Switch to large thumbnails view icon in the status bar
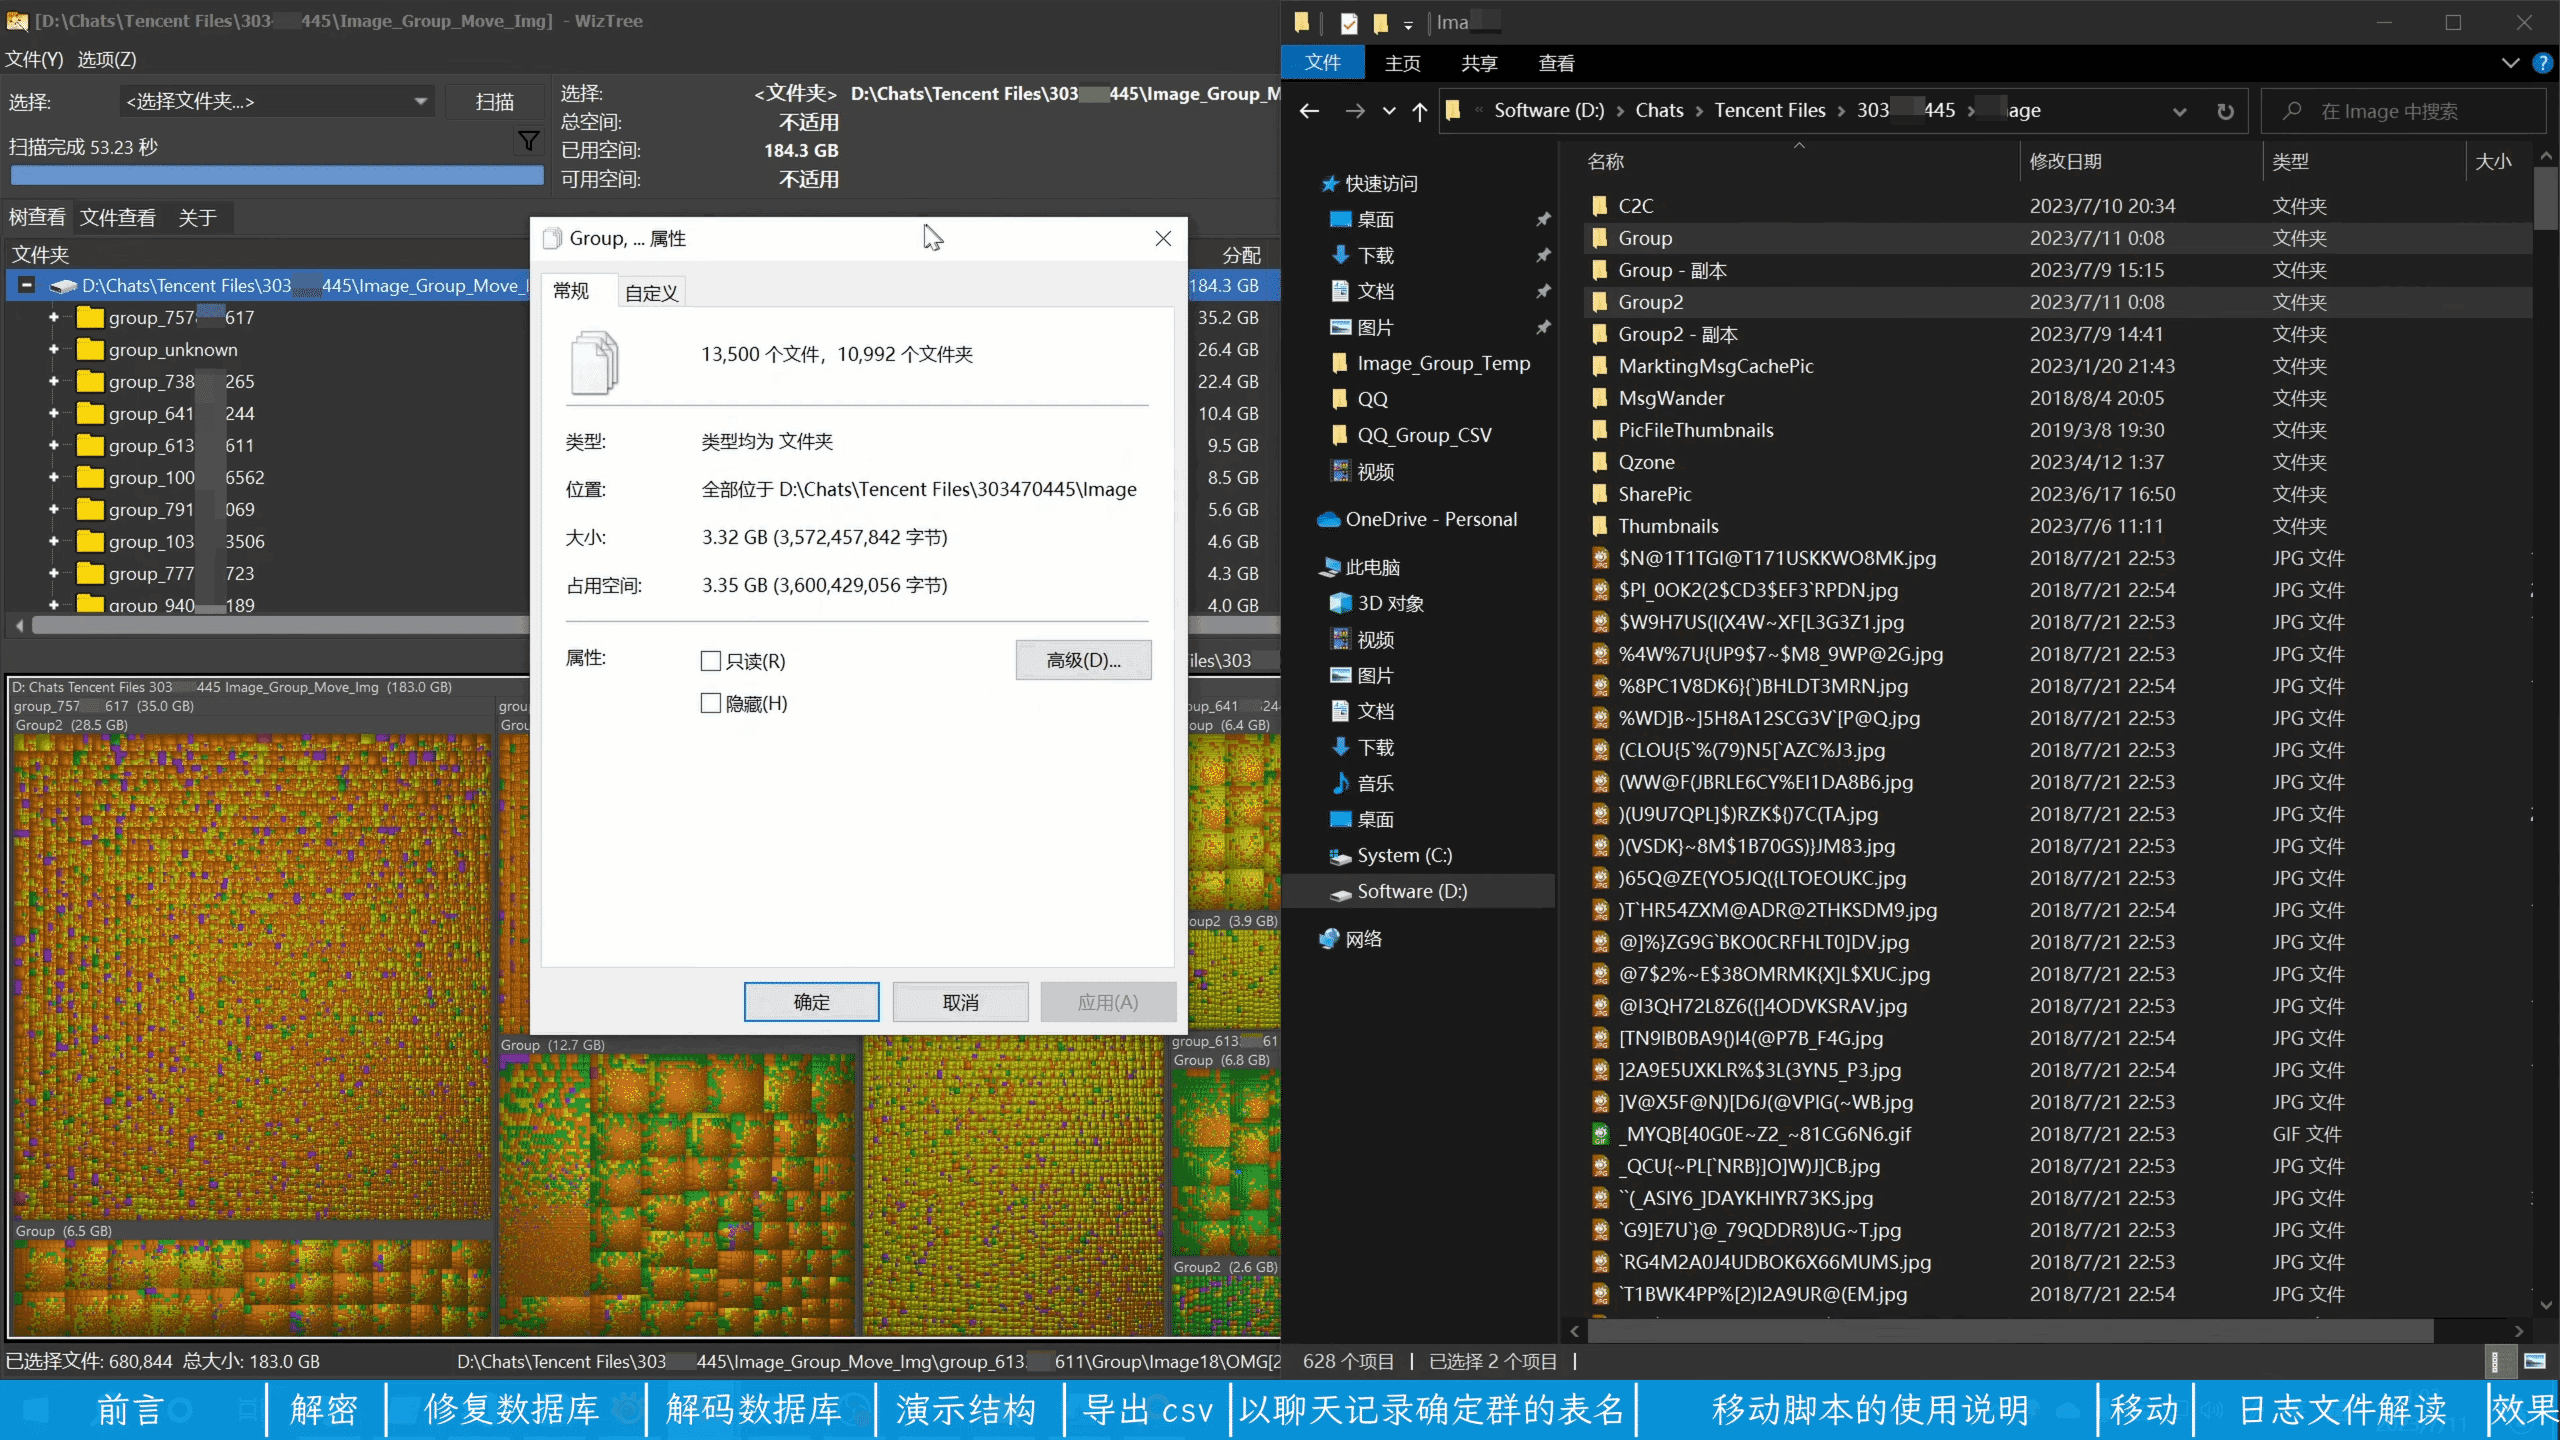 pyautogui.click(x=2534, y=1361)
